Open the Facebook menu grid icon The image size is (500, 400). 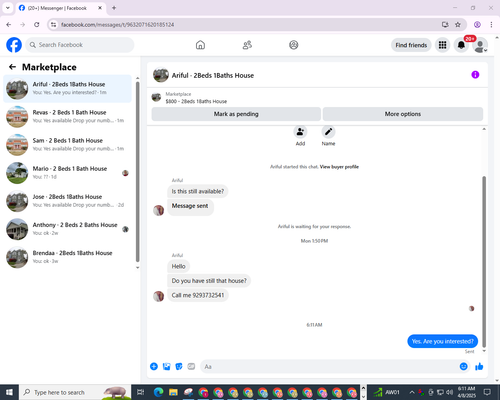[x=442, y=45]
